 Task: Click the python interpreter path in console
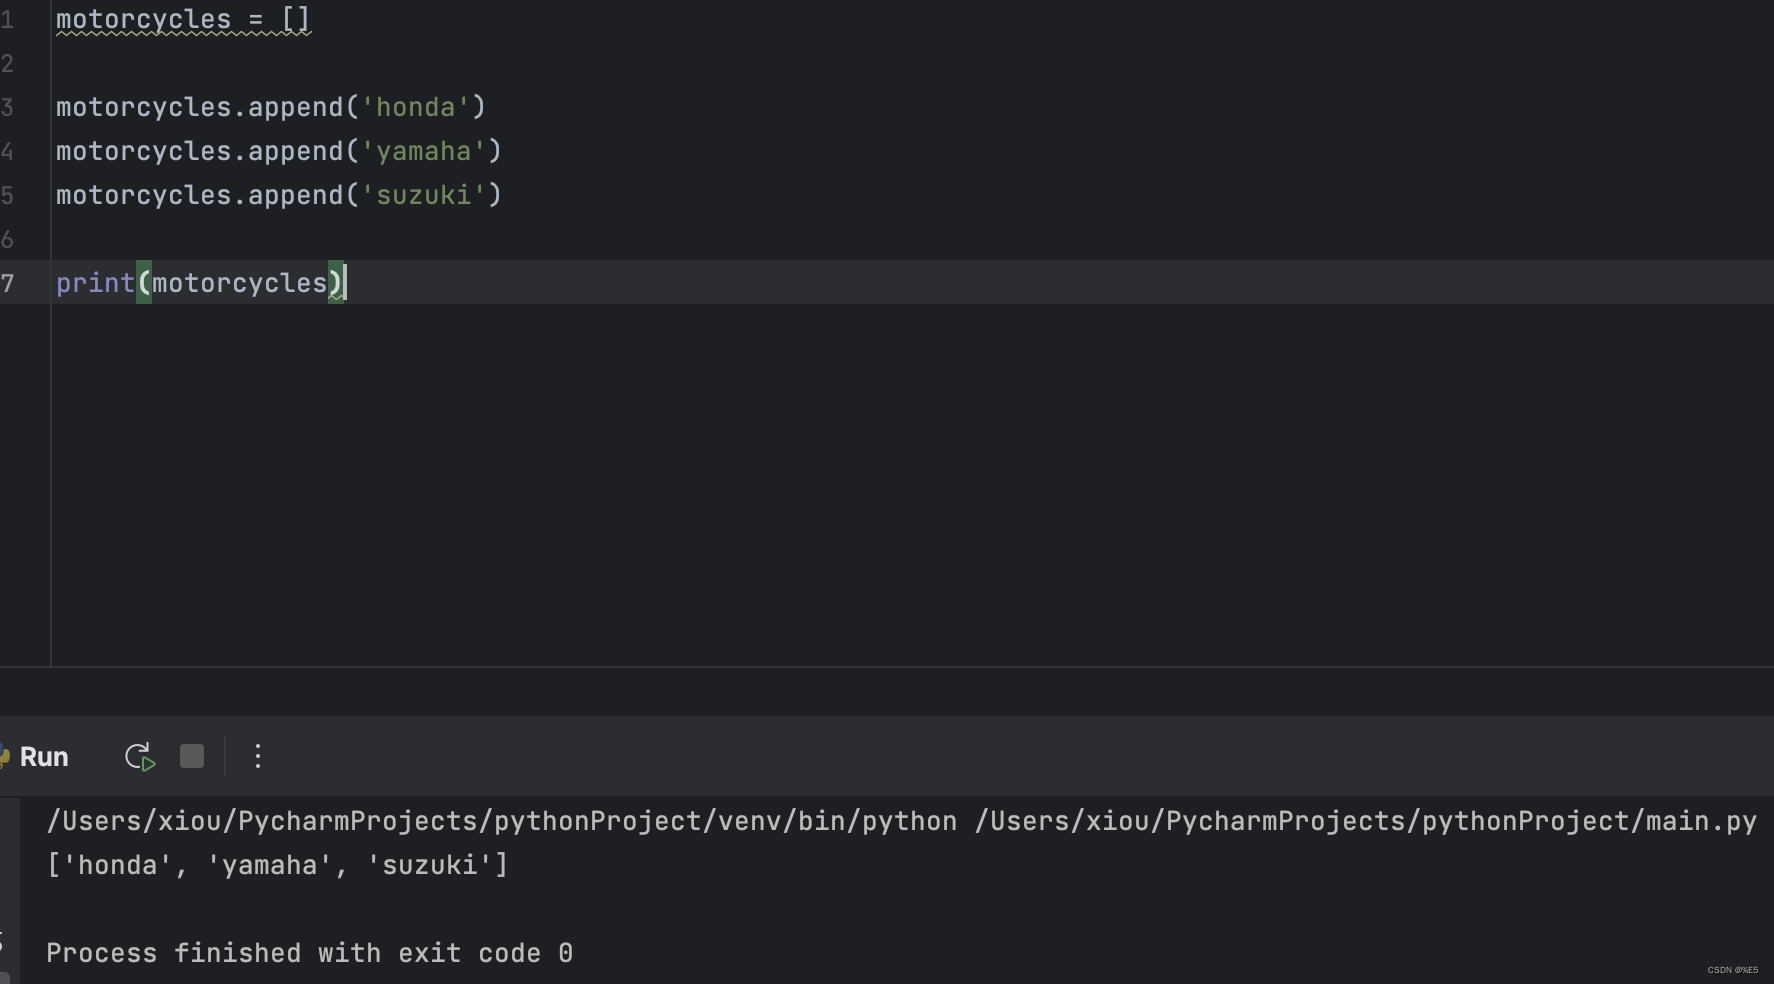pos(502,821)
